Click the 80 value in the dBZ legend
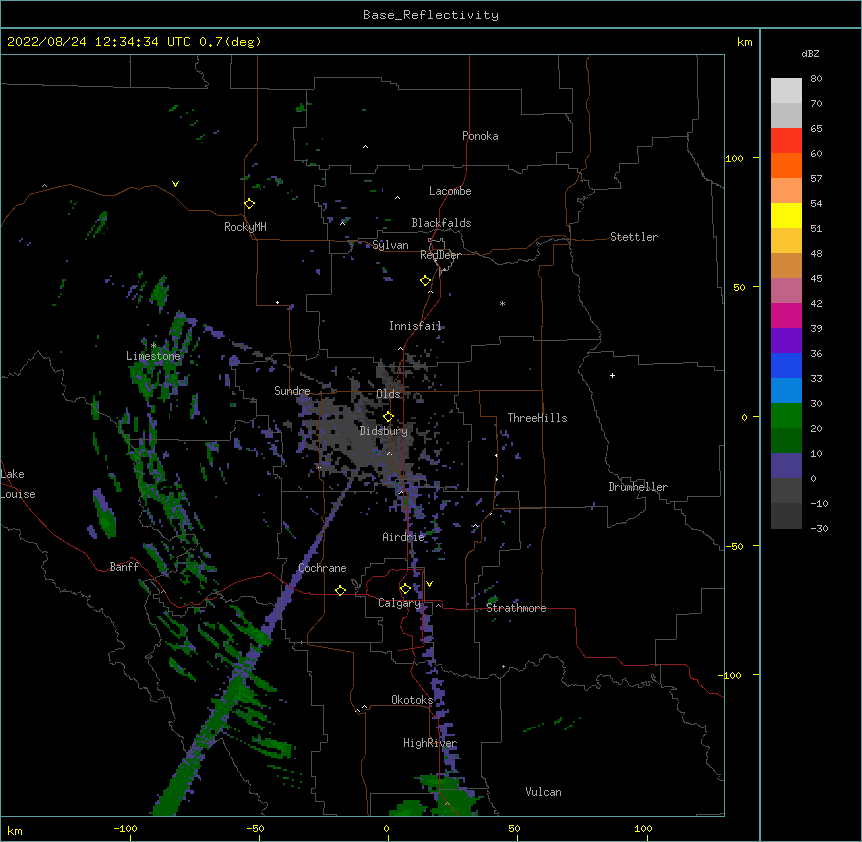The height and width of the screenshot is (842, 862). pyautogui.click(x=816, y=79)
